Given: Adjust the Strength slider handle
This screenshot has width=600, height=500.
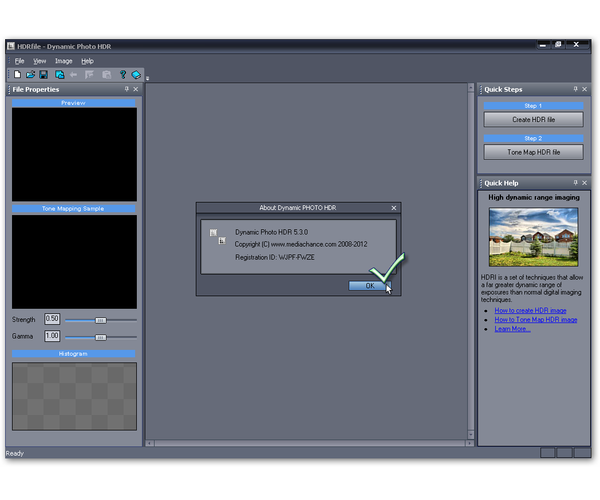Looking at the screenshot, I should coord(101,320).
